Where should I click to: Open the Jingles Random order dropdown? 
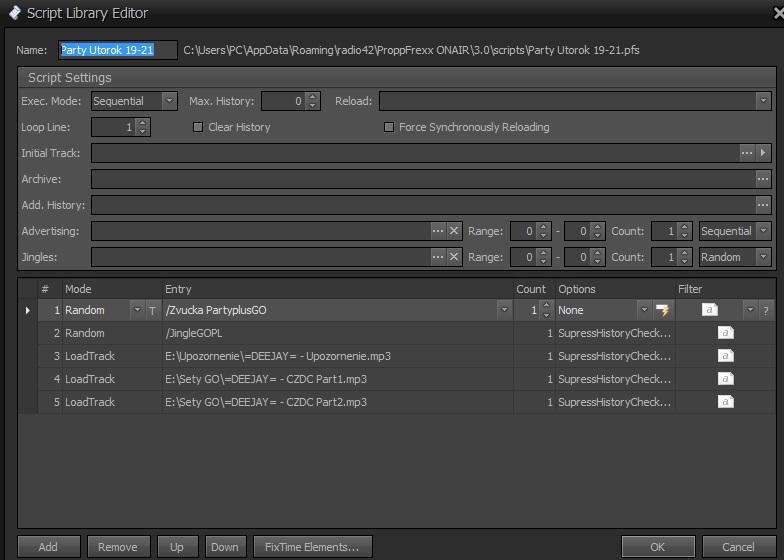763,257
